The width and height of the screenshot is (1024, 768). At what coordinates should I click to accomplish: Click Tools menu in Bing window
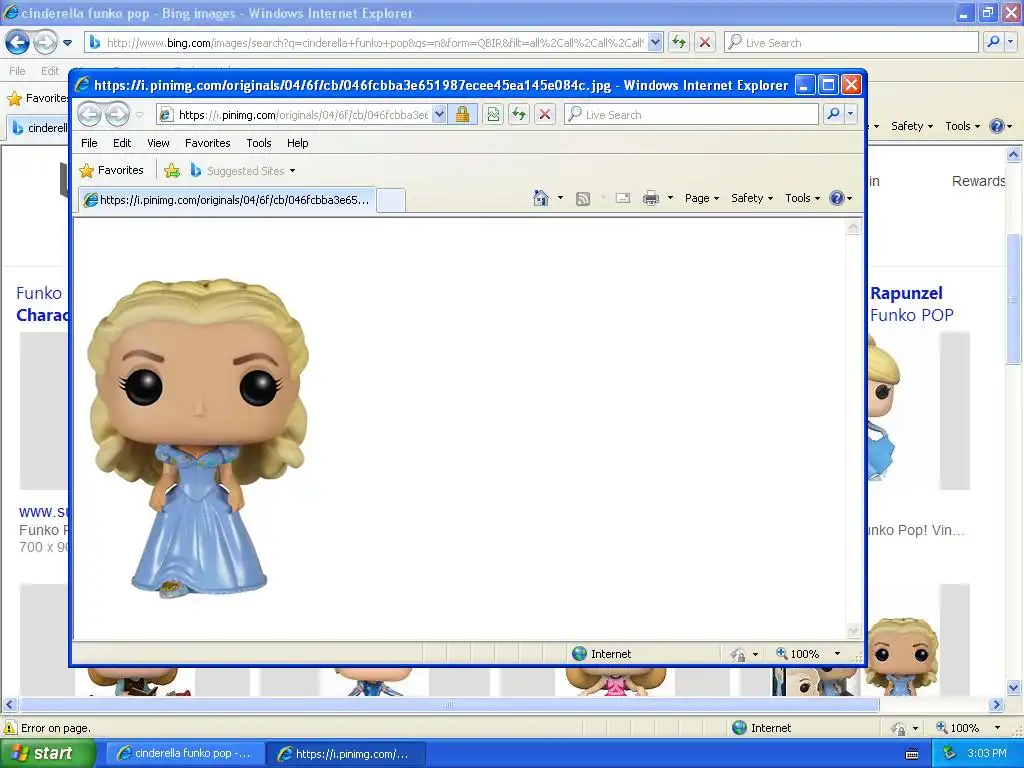tap(963, 126)
